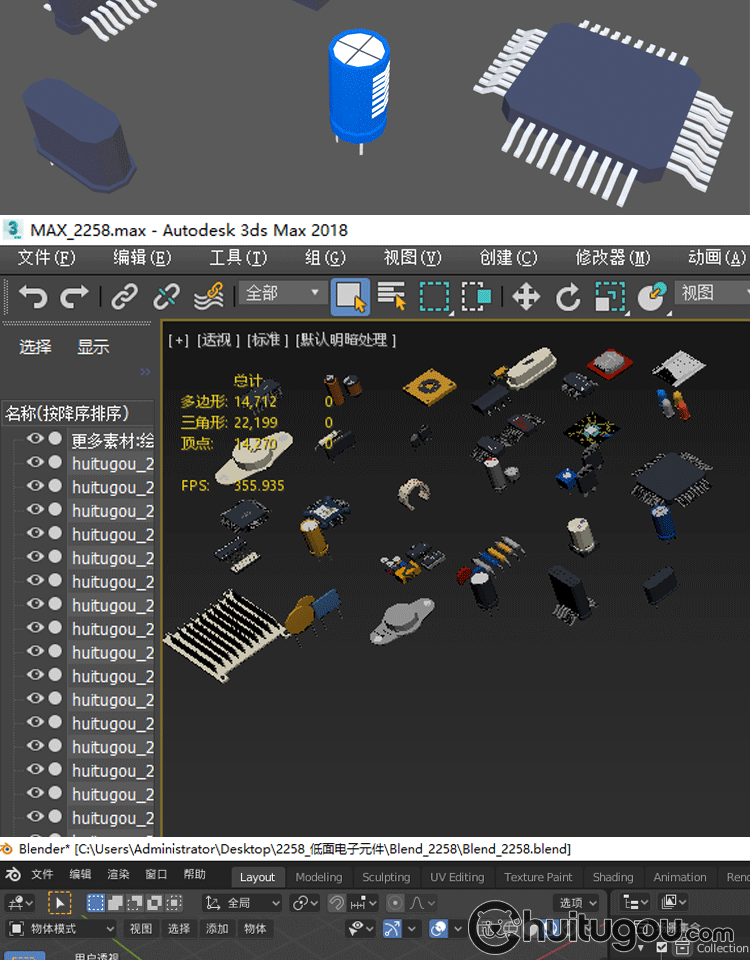The width and height of the screenshot is (750, 960).
Task: Click the Bind to Space Warp icon
Action: [208, 297]
